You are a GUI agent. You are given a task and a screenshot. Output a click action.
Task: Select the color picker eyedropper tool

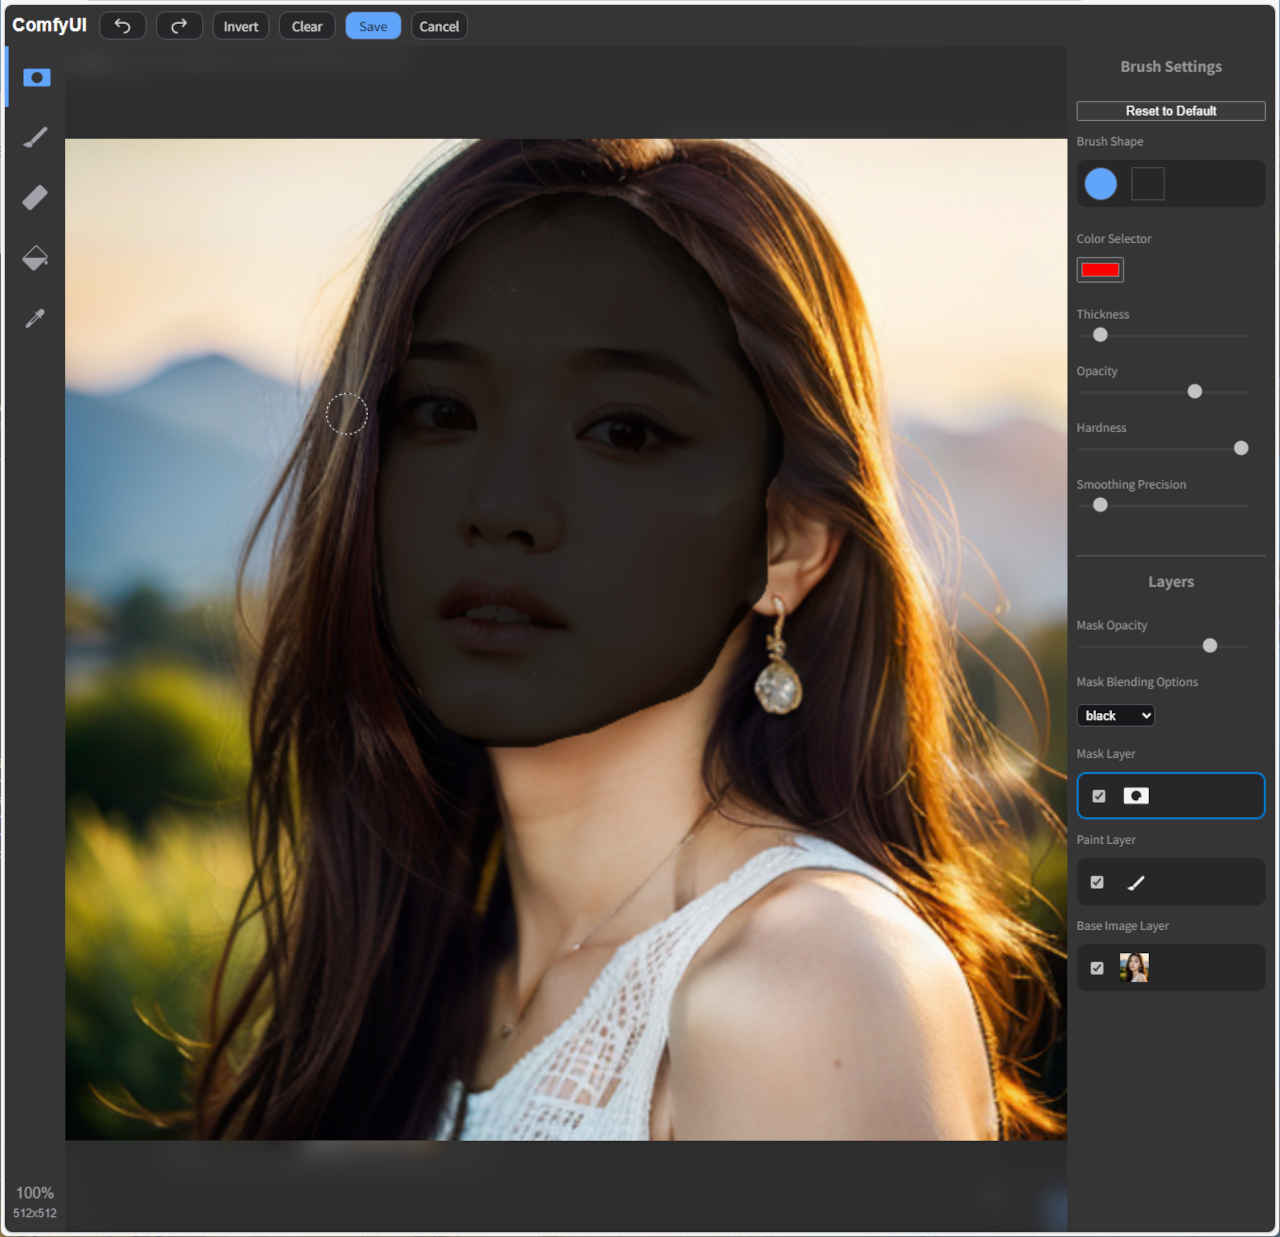[35, 319]
